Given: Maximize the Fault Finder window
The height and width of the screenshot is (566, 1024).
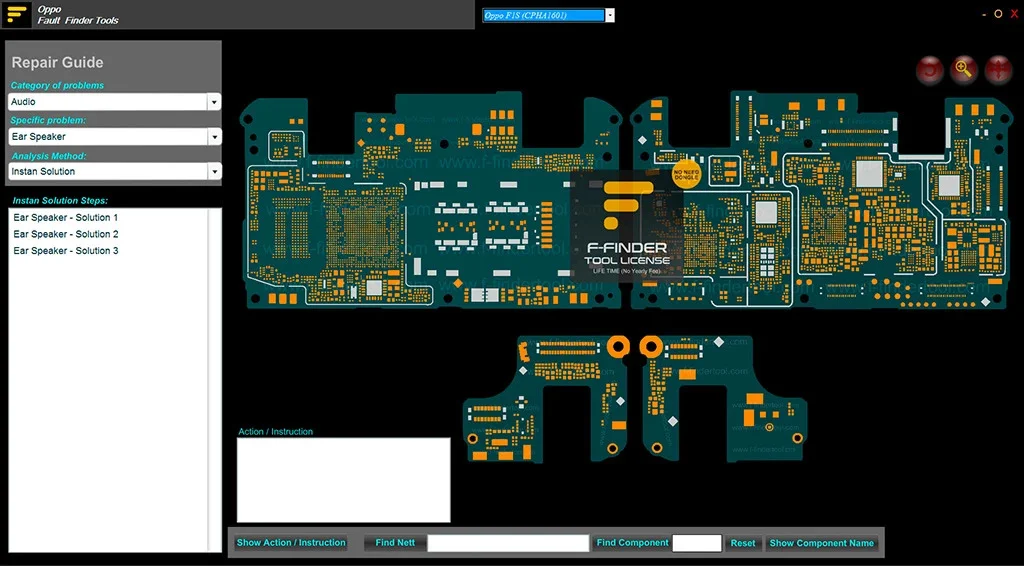Looking at the screenshot, I should [x=998, y=14].
